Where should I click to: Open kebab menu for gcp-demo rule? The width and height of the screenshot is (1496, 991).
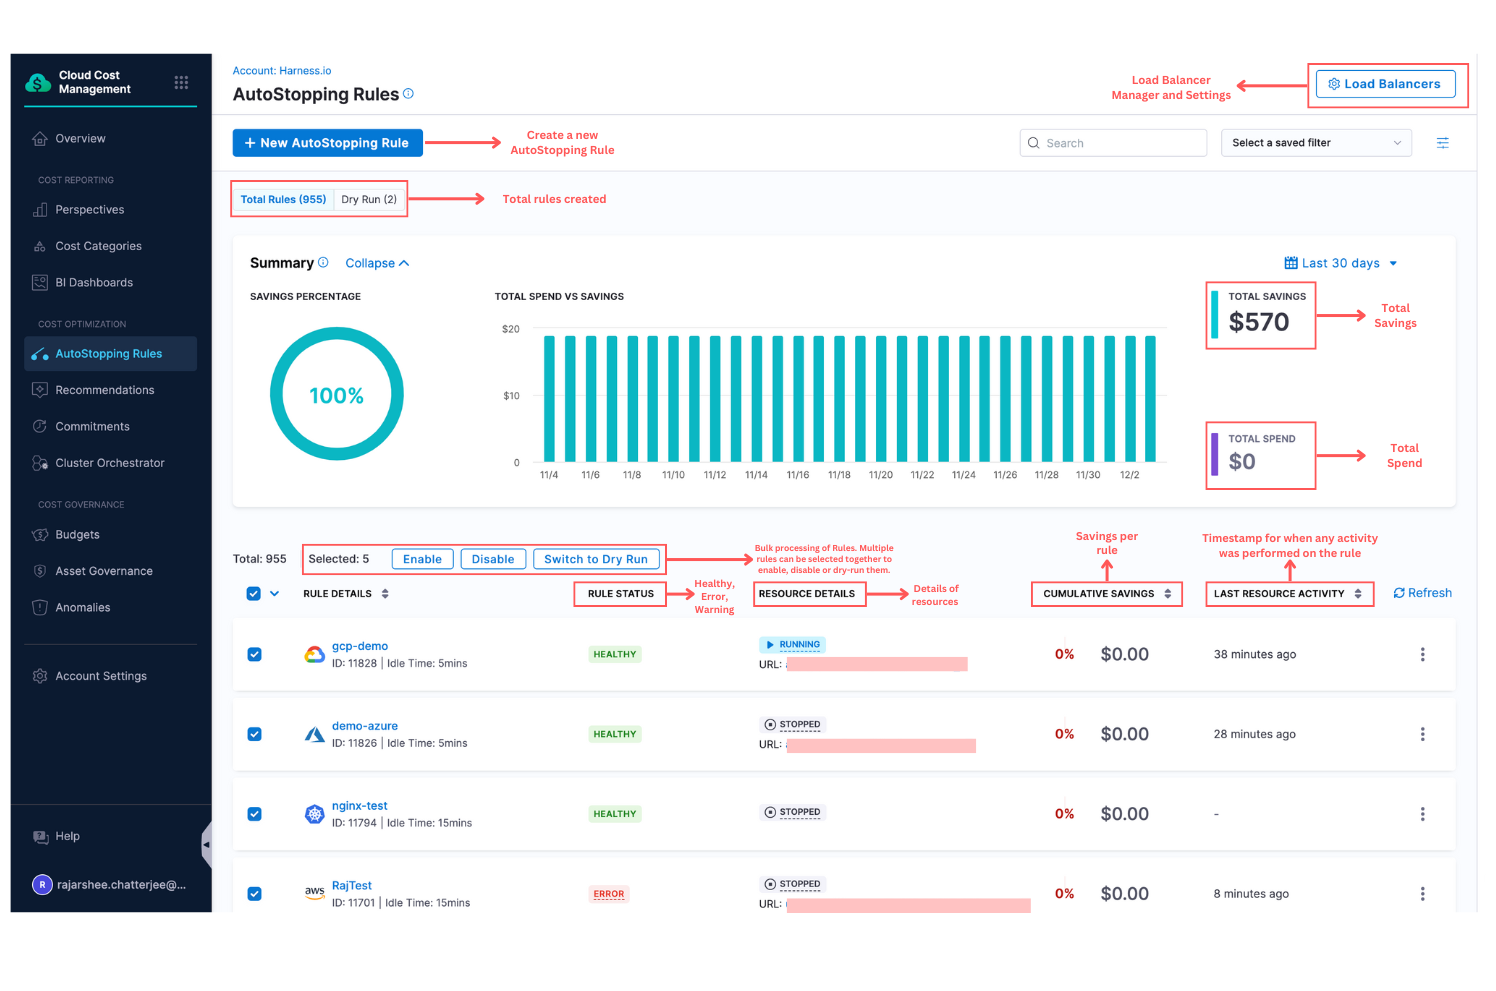click(1422, 655)
